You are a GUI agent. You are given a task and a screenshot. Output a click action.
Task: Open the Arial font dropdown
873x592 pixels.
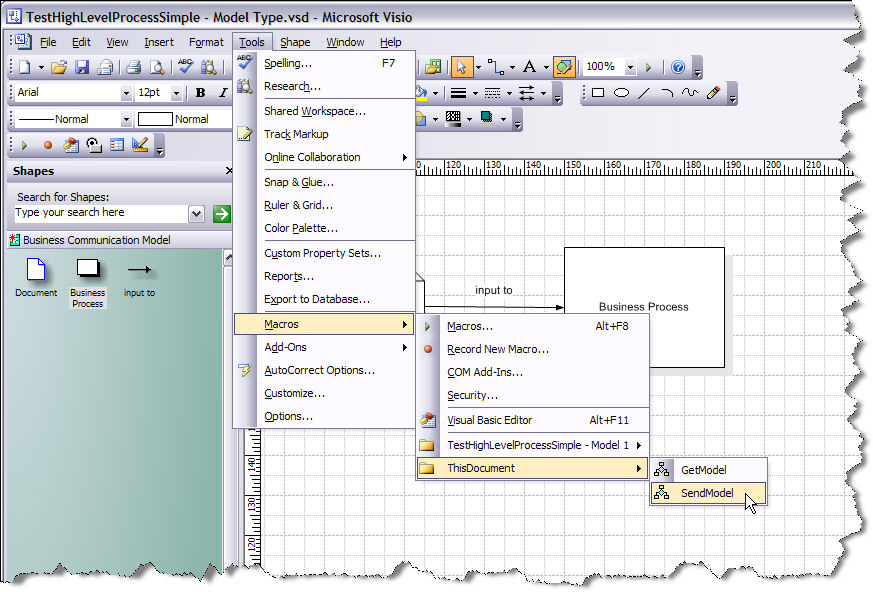127,91
